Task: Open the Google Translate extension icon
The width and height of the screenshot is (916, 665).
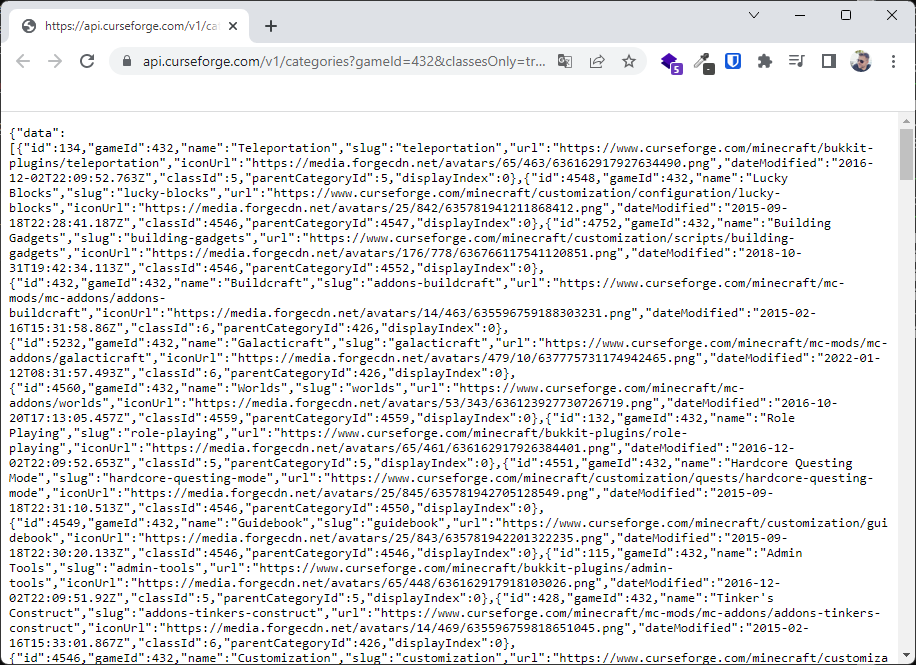Action: [565, 61]
